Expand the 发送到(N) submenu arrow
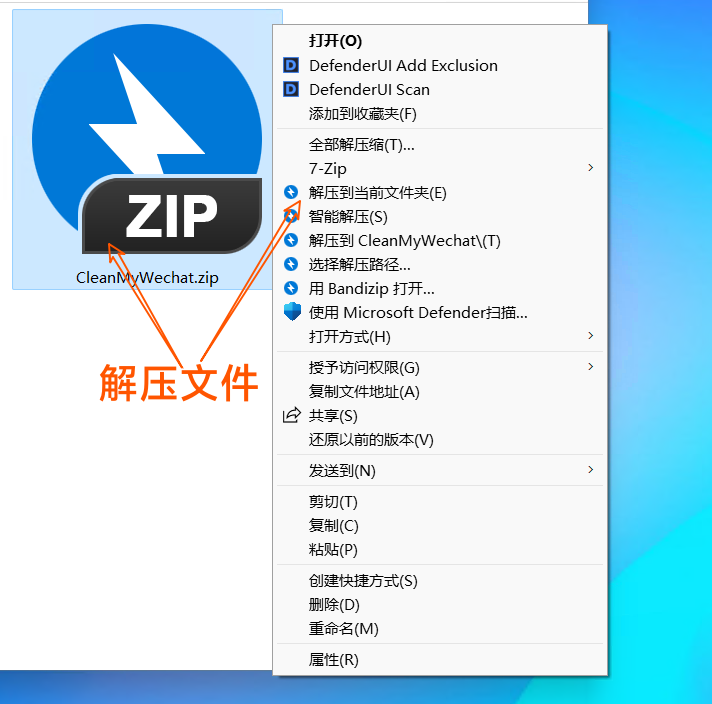Screen dimensions: 712x704 point(590,470)
